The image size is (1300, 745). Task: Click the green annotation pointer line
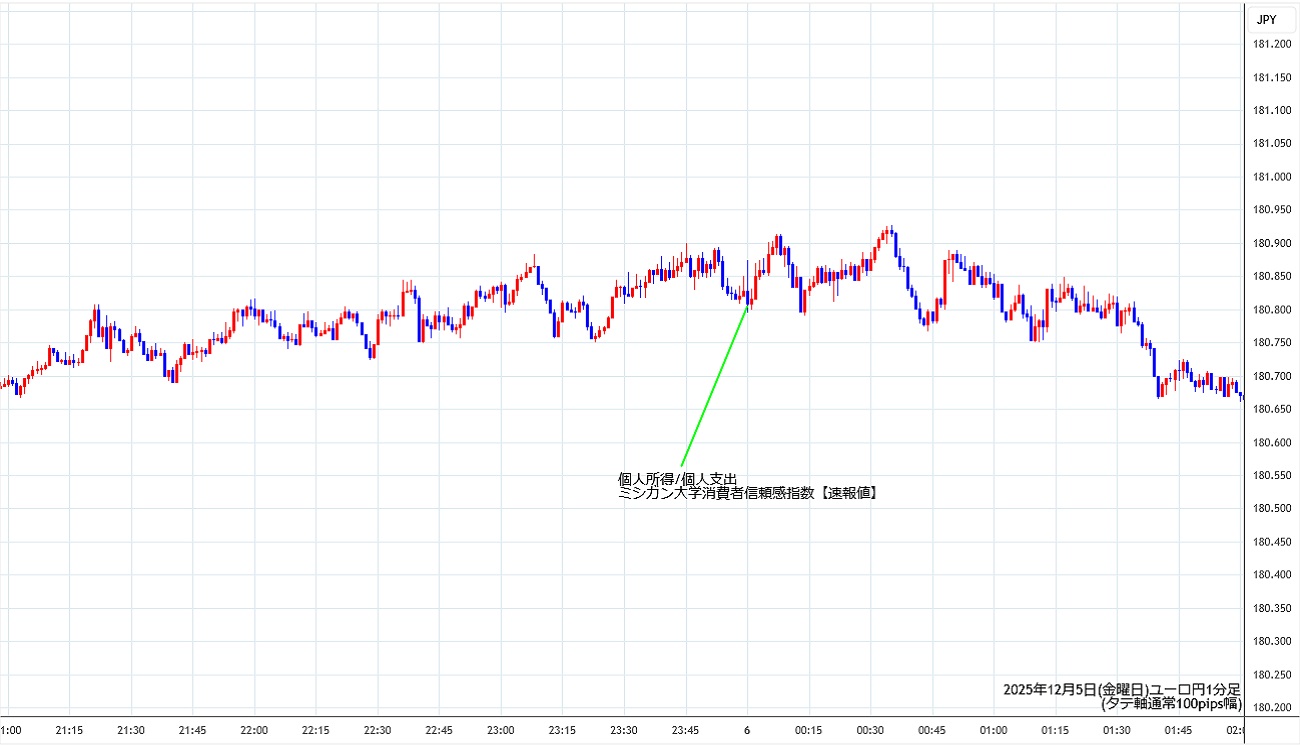pos(714,386)
